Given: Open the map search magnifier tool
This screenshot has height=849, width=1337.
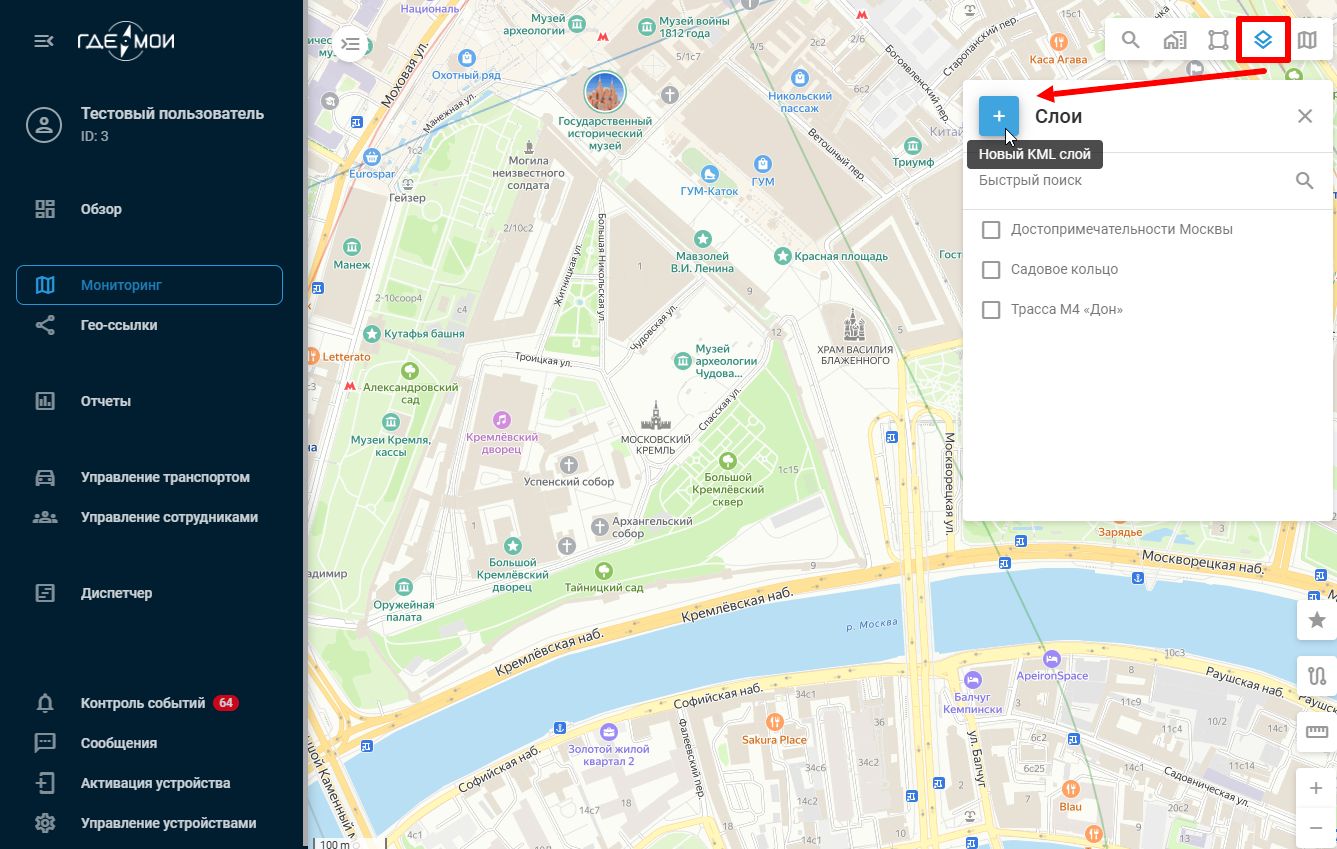Looking at the screenshot, I should 1130,40.
